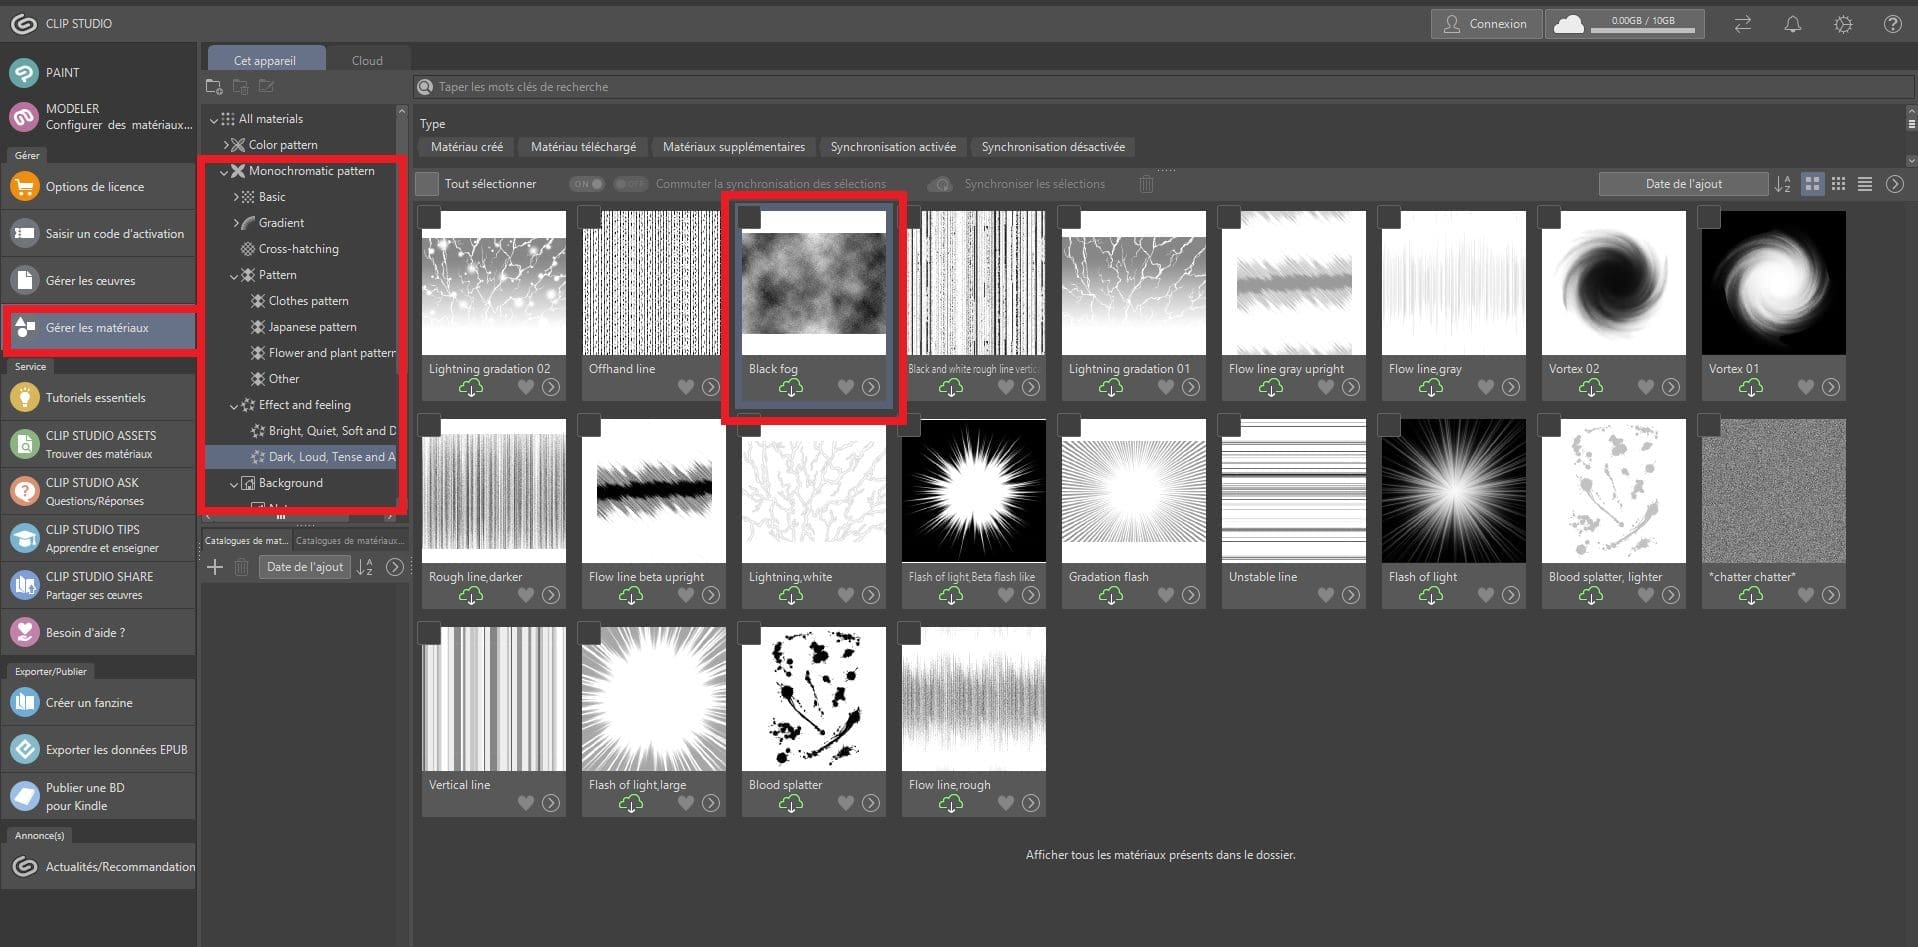Switch to the Cet appareil tab
Image resolution: width=1918 pixels, height=947 pixels.
pos(265,59)
